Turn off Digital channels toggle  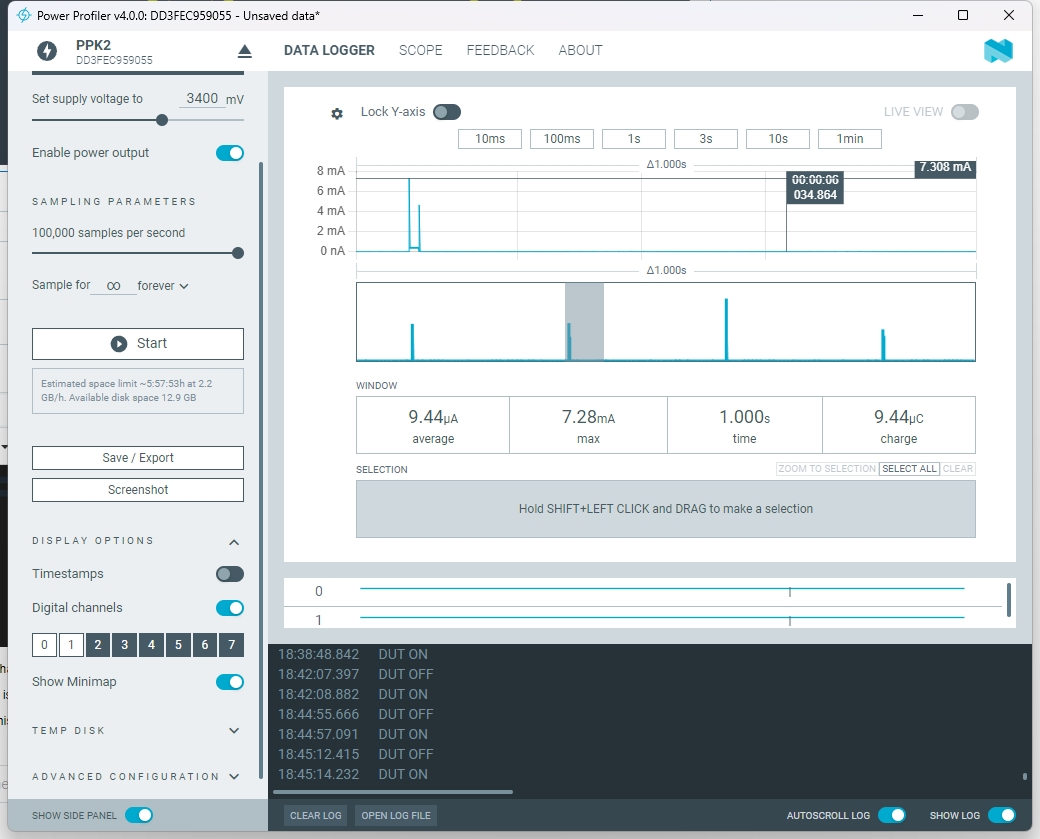[x=229, y=608]
